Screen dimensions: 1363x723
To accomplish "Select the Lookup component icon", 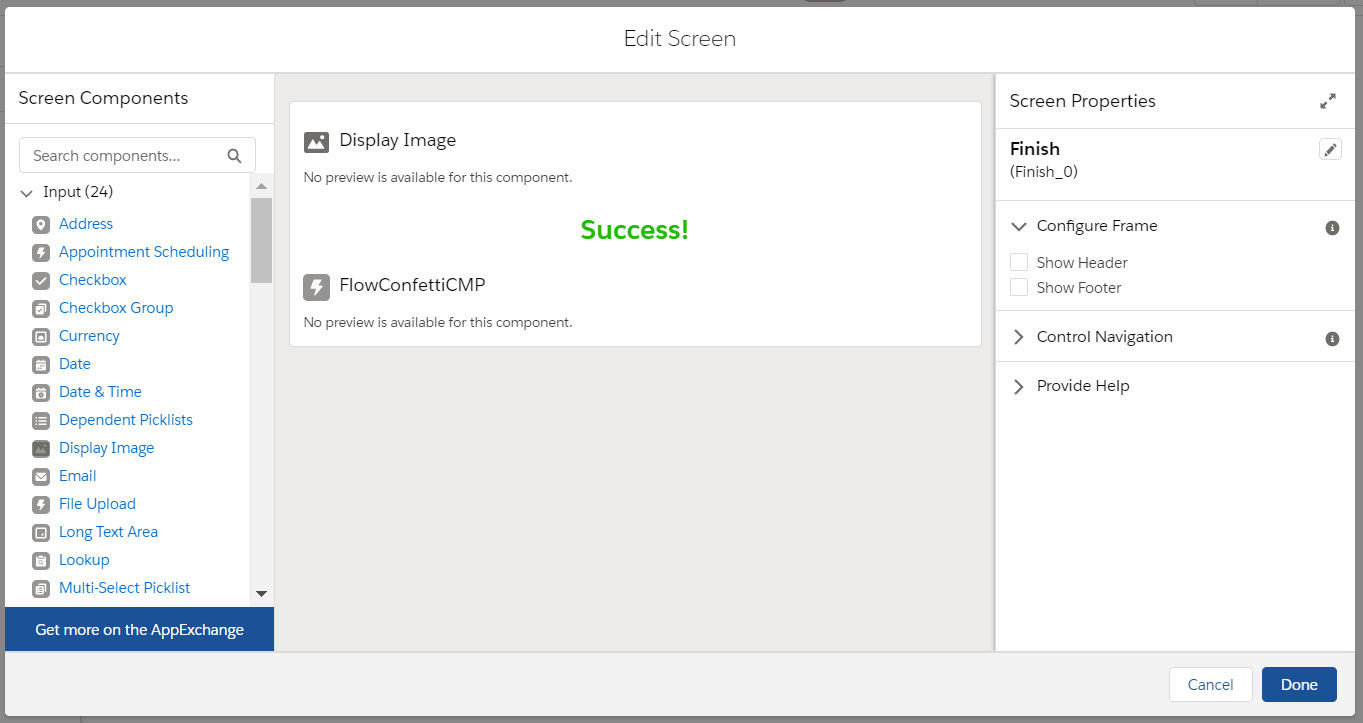I will click(40, 560).
